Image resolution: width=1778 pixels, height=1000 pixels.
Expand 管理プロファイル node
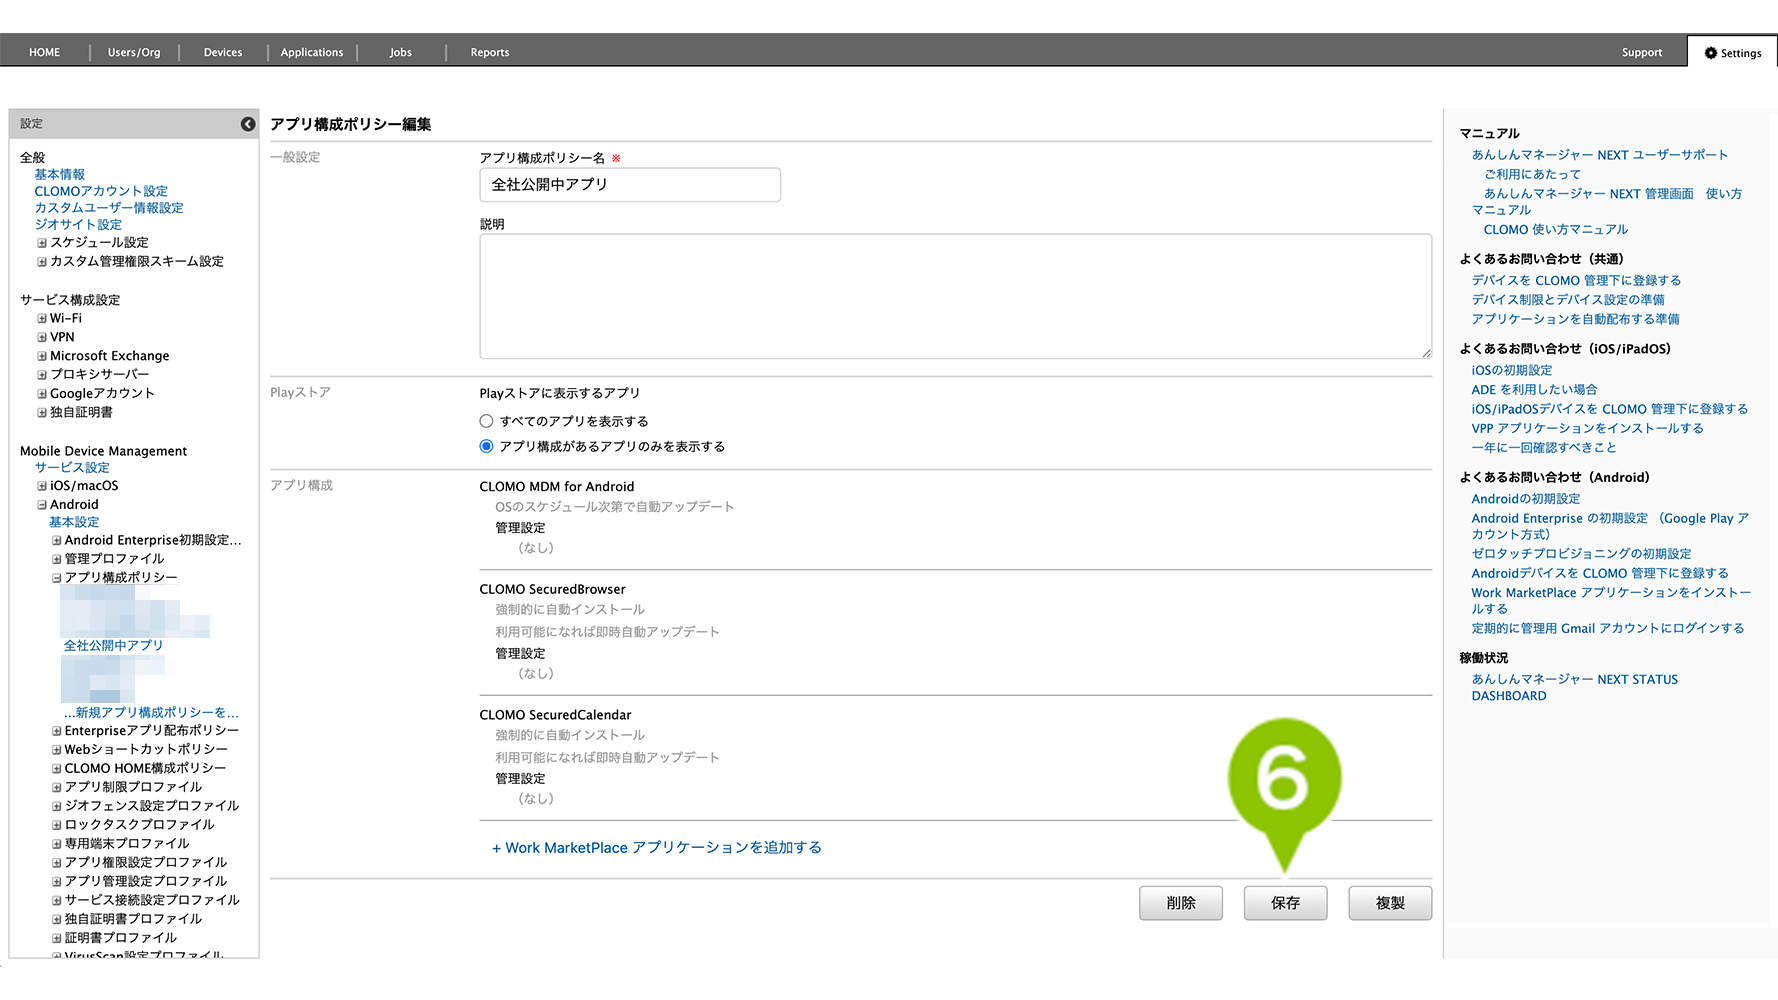[x=57, y=559]
